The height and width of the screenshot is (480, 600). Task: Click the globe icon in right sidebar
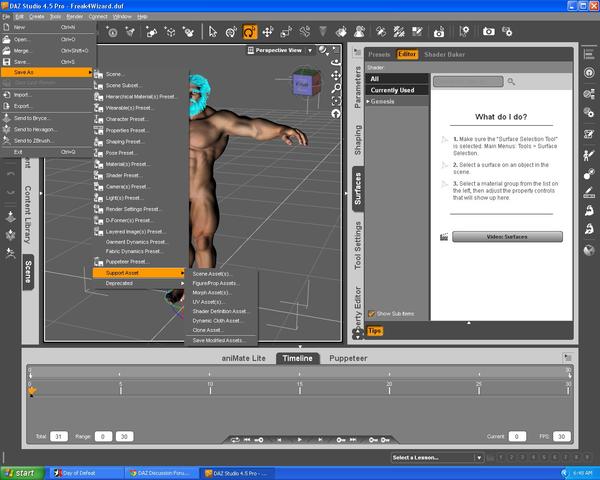pyautogui.click(x=589, y=250)
